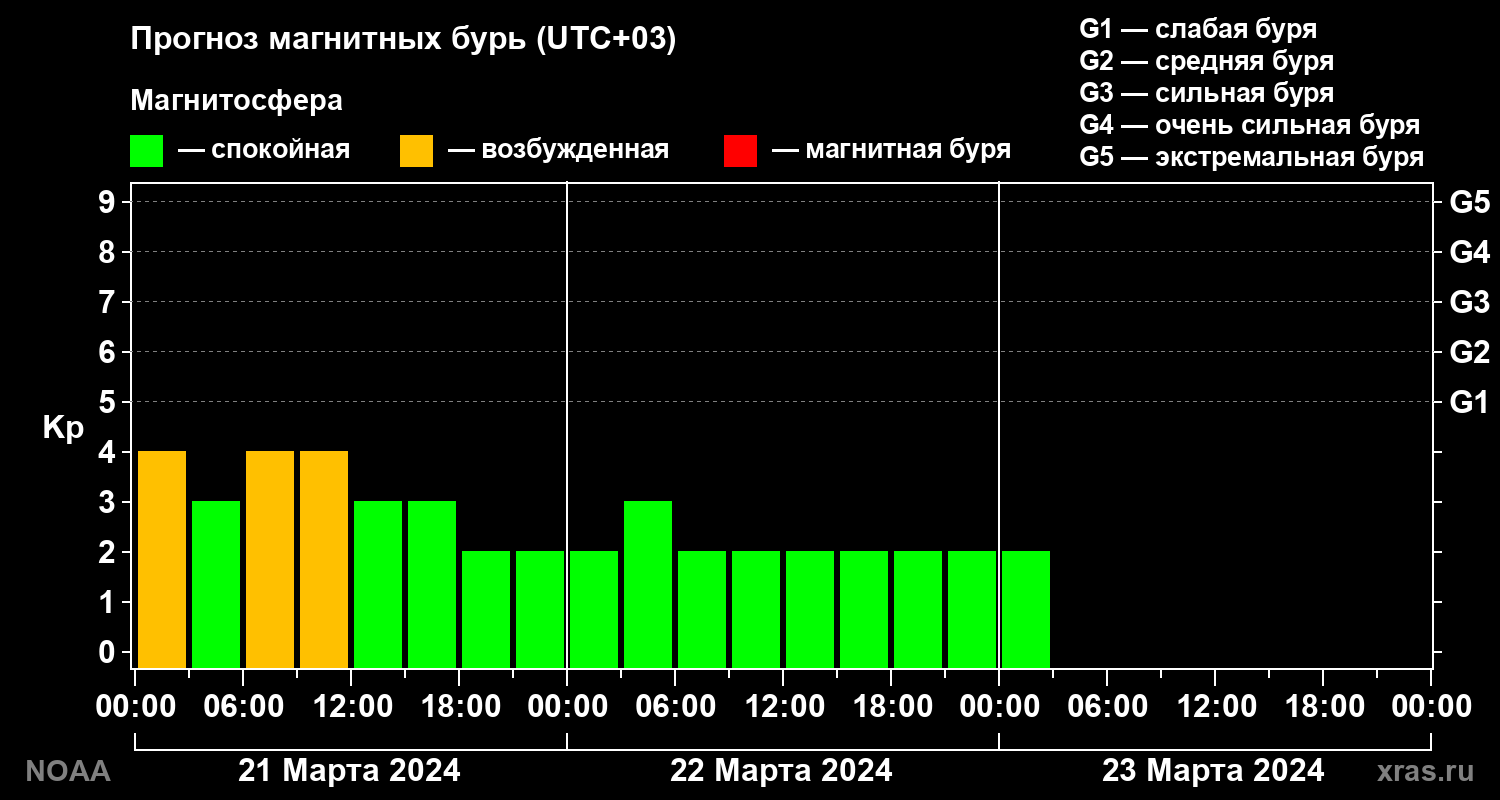
Task: Select 'G5 — экстремальная буря' legend line
Action: (x=1252, y=157)
